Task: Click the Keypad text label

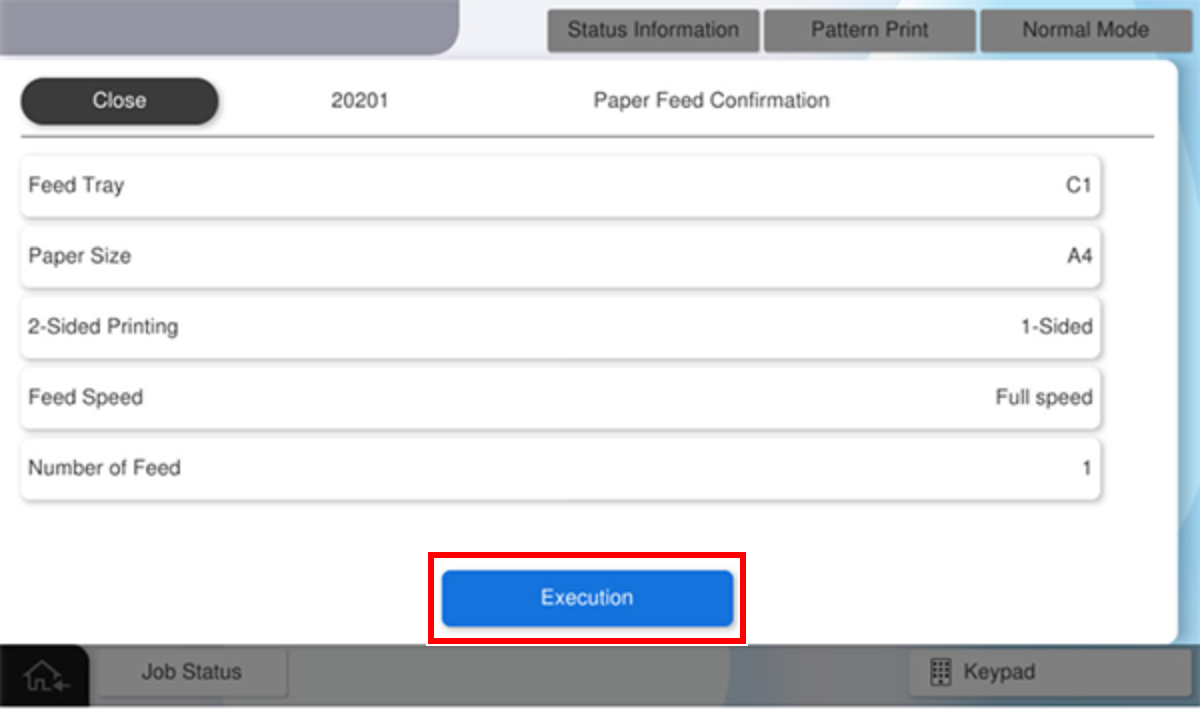Action: pos(998,672)
